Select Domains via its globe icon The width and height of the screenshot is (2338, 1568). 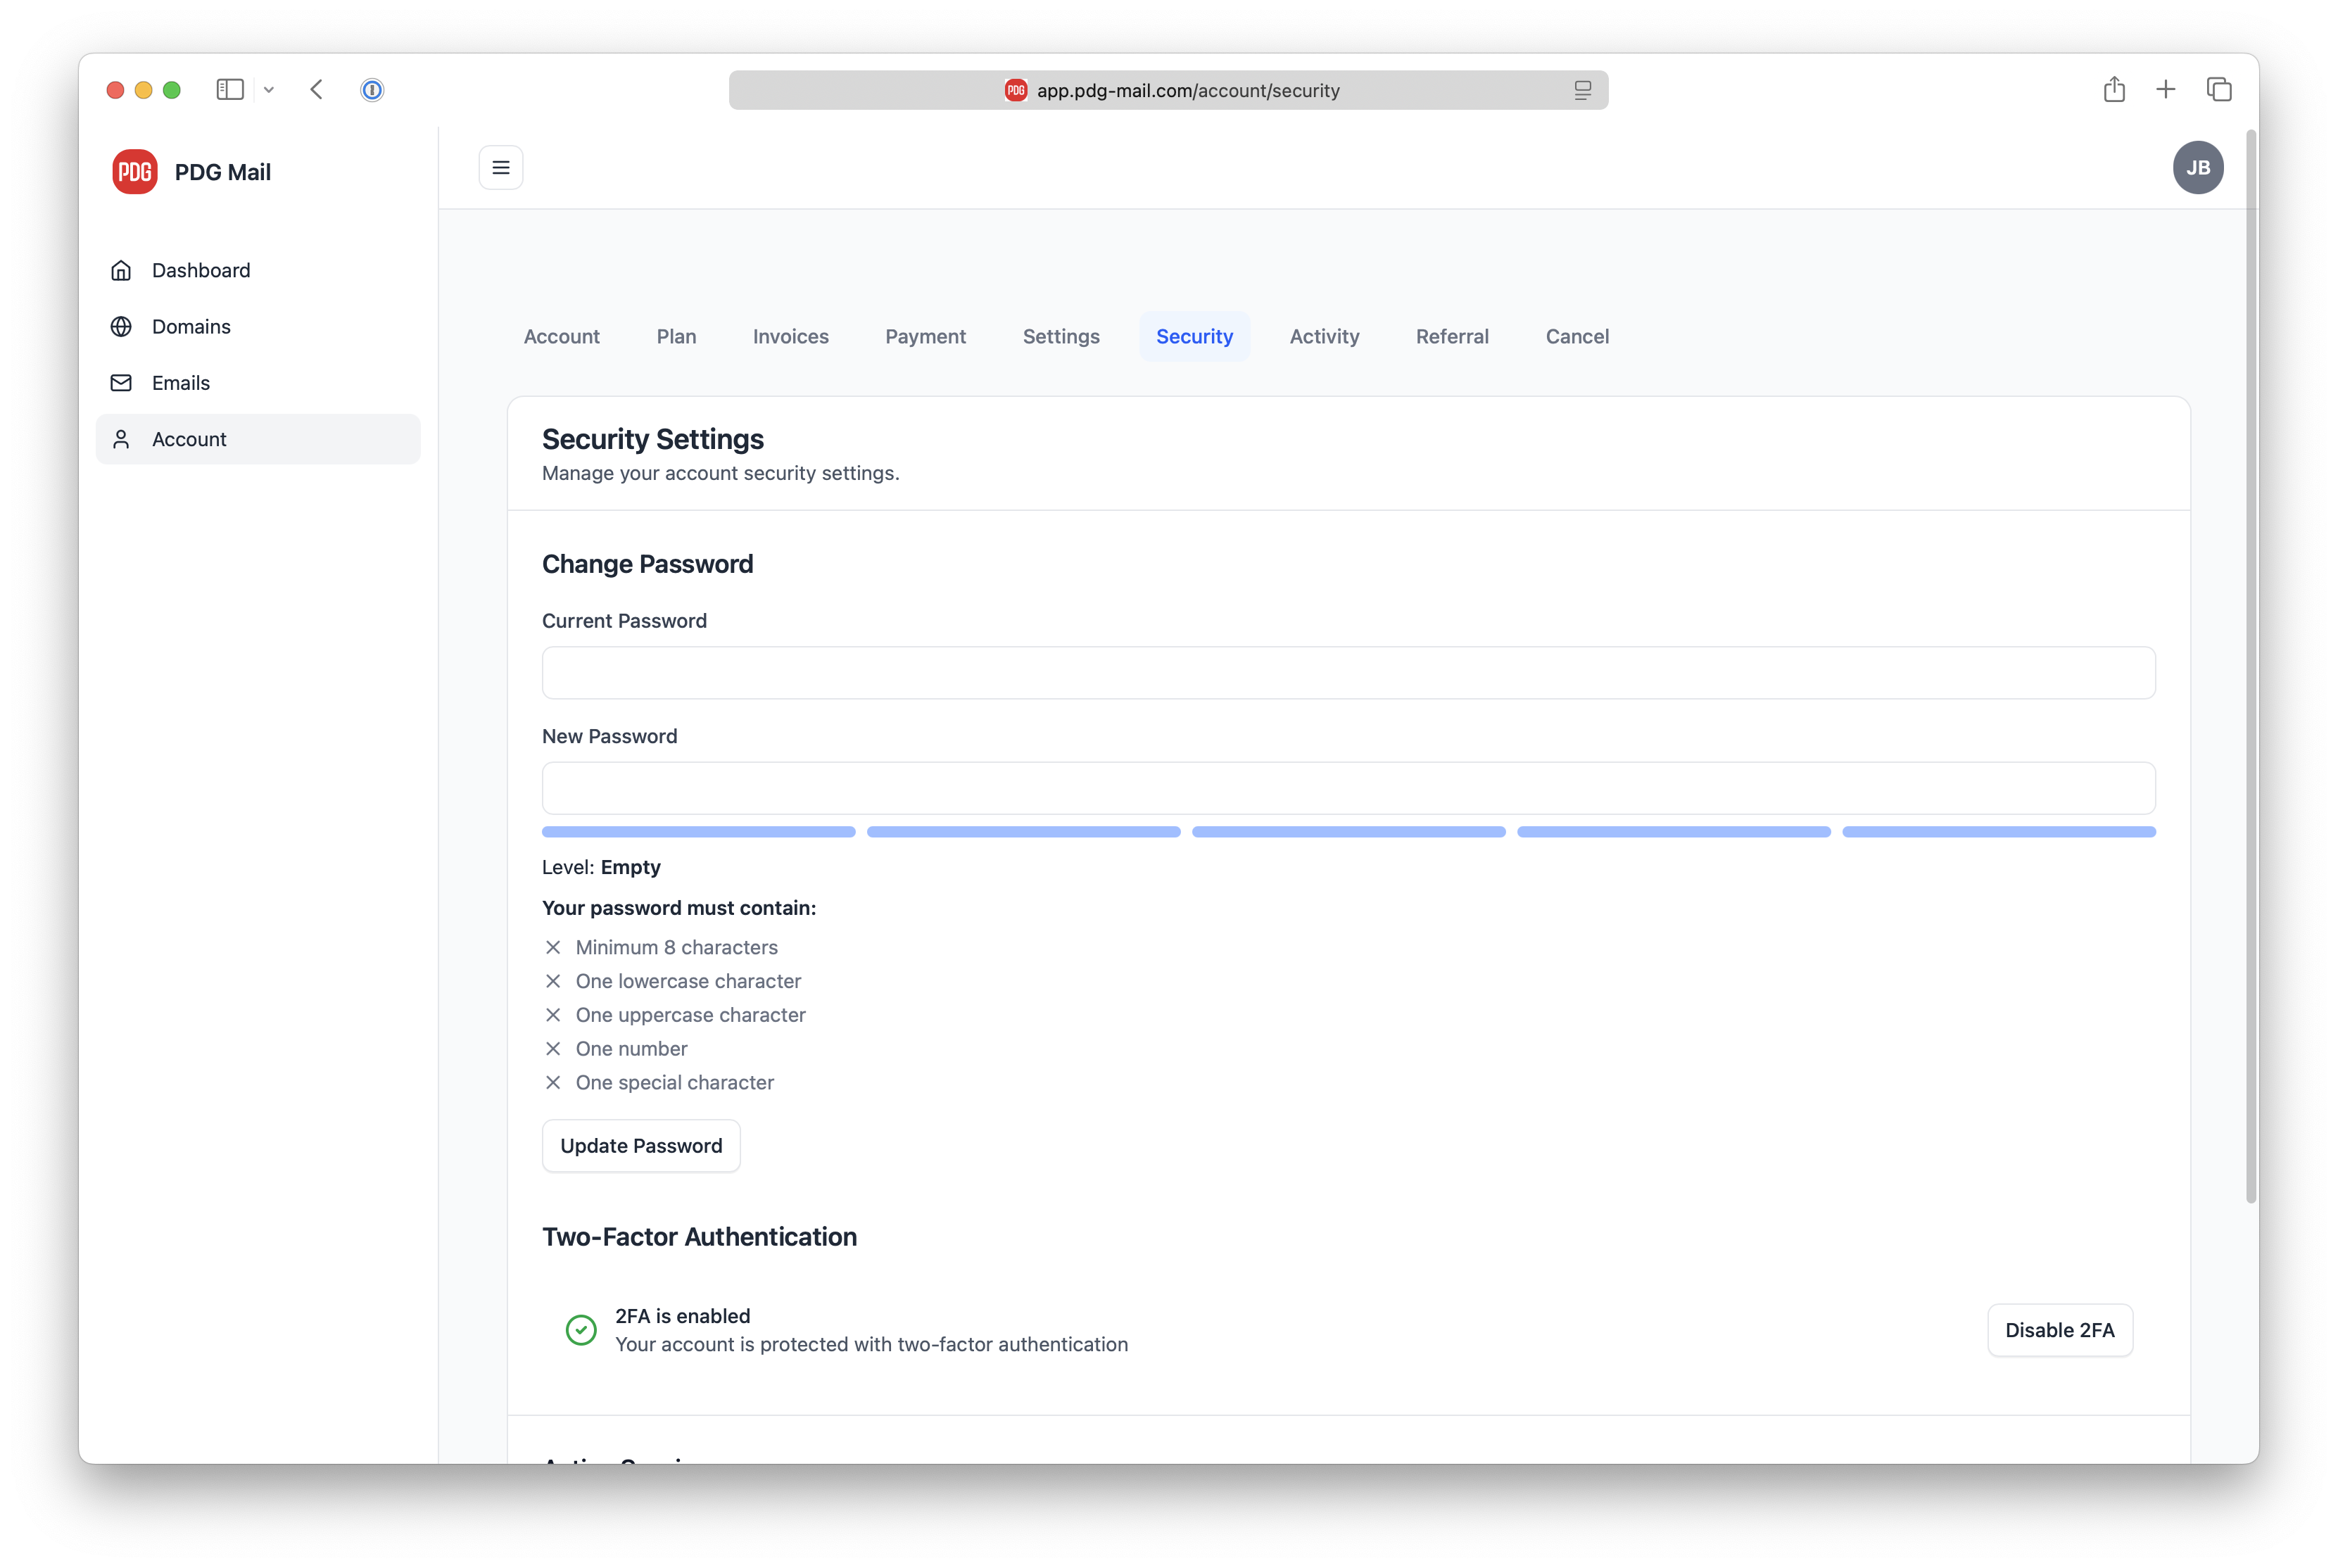(121, 326)
